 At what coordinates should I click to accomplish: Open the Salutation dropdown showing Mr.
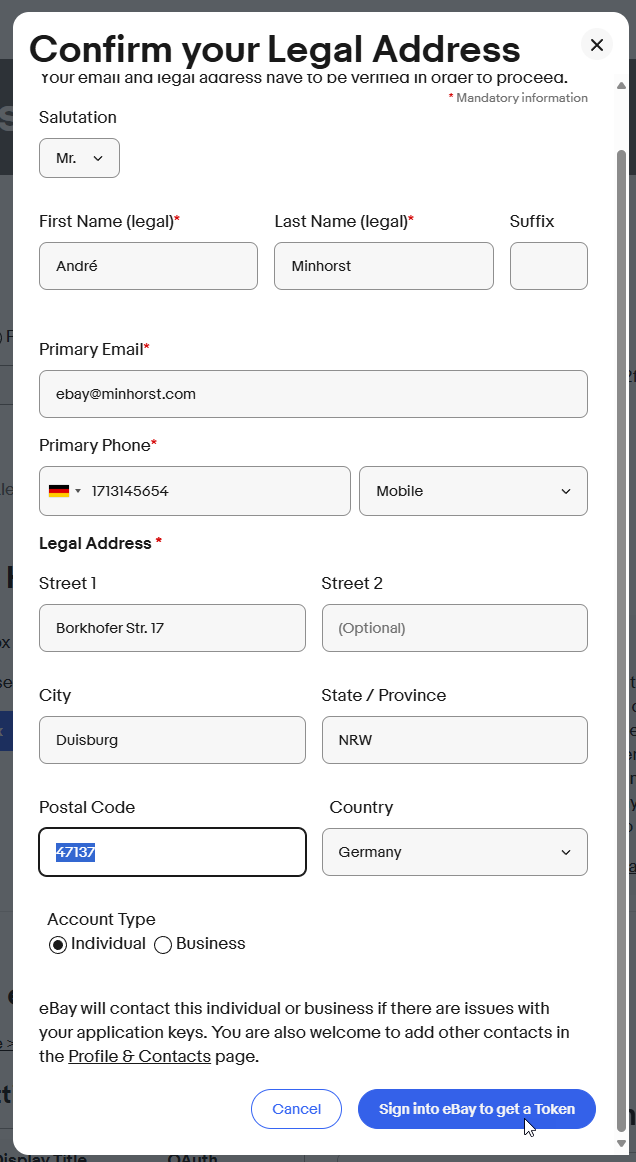tap(79, 157)
